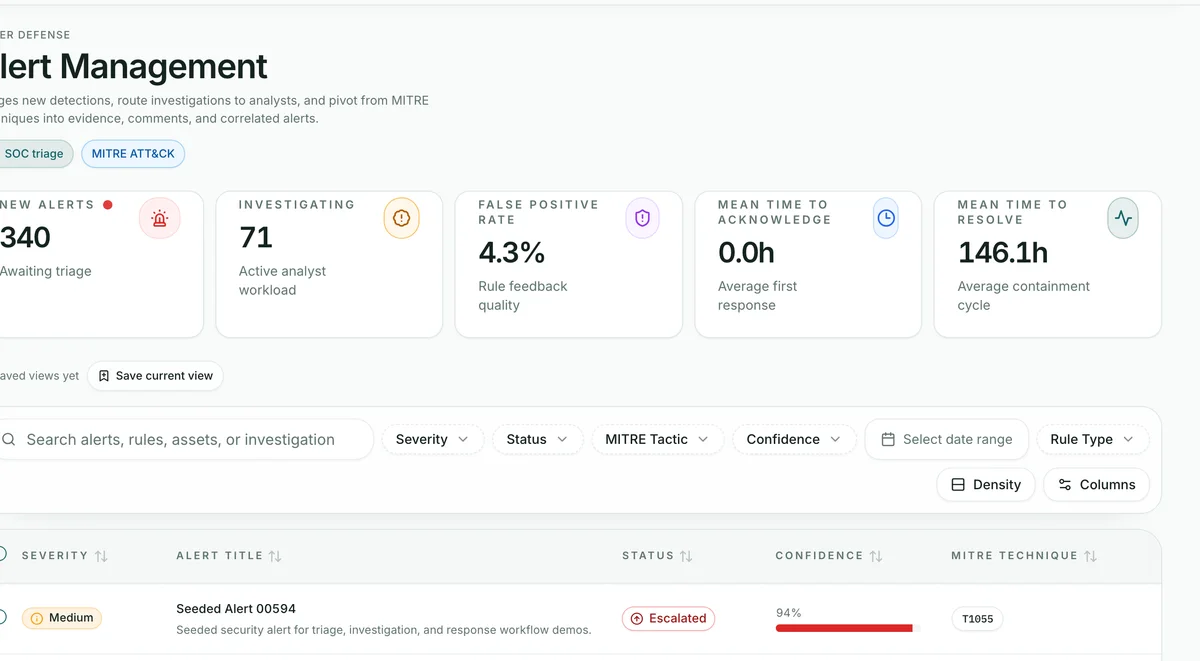Viewport: 1200px width, 661px height.
Task: Click the Search alerts input field
Action: tap(182, 439)
